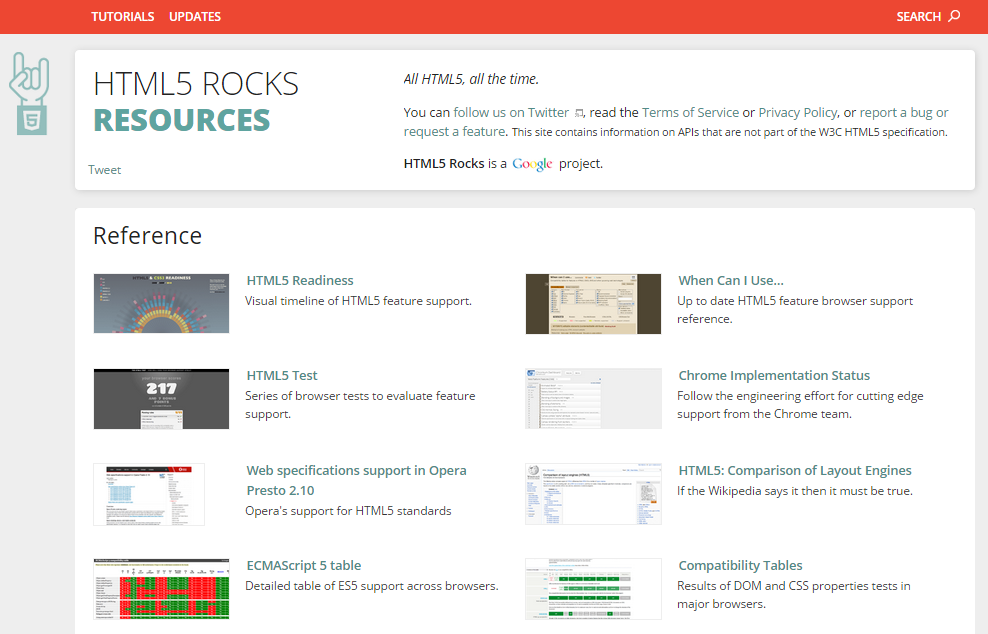
Task: Click the HTML5 Readiness thumbnail
Action: pyautogui.click(x=161, y=303)
